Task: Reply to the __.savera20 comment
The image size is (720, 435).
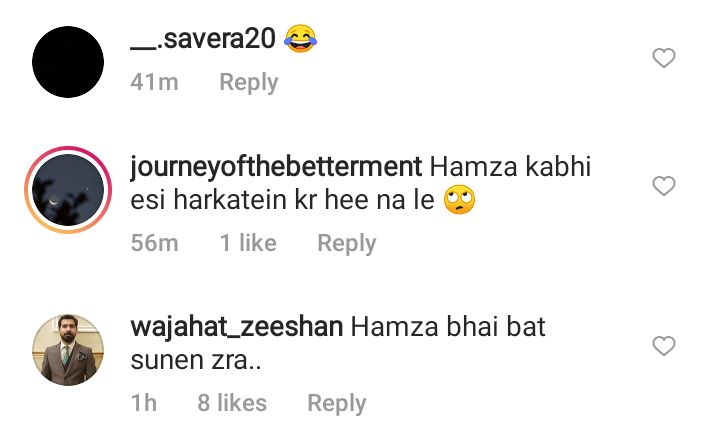Action: pyautogui.click(x=249, y=83)
